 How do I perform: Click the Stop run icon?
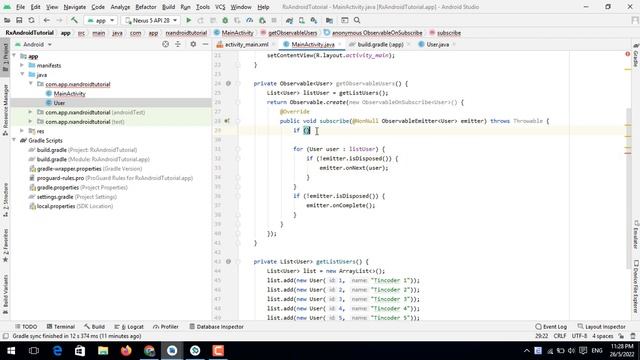274,20
